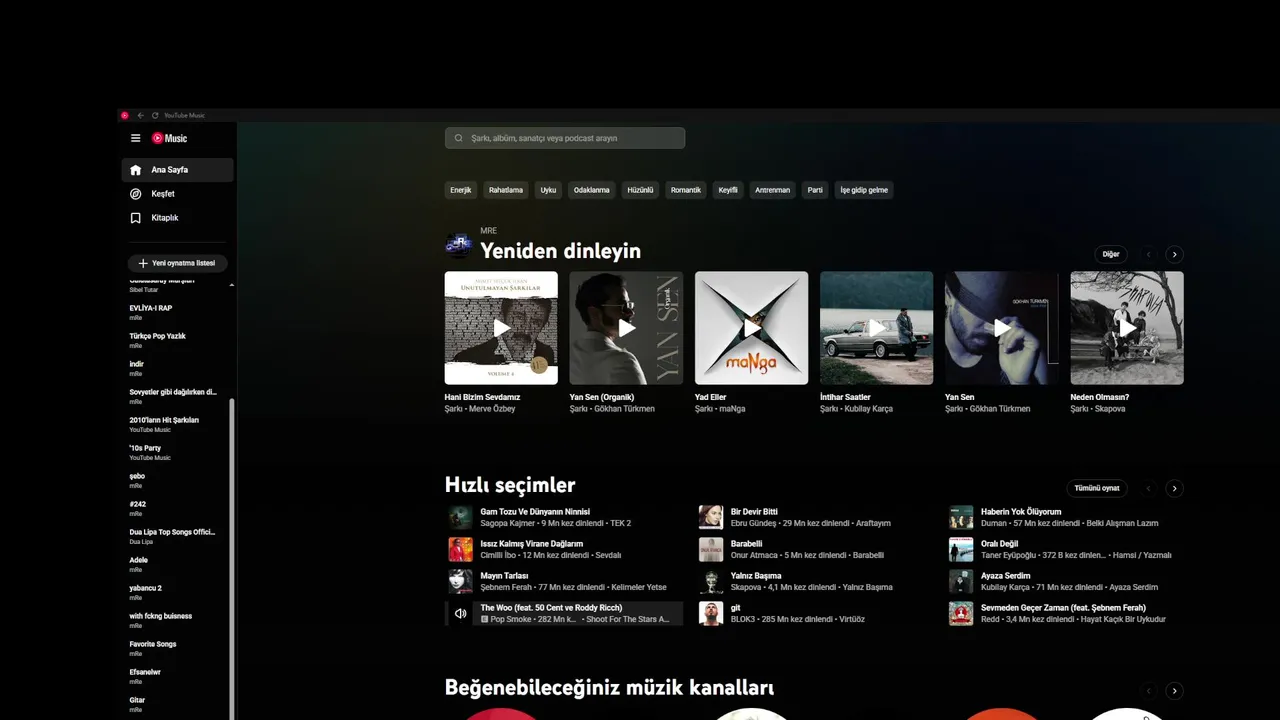Create a playlist with Yeni oynatma listesi
The width and height of the screenshot is (1280, 720).
[x=178, y=263]
